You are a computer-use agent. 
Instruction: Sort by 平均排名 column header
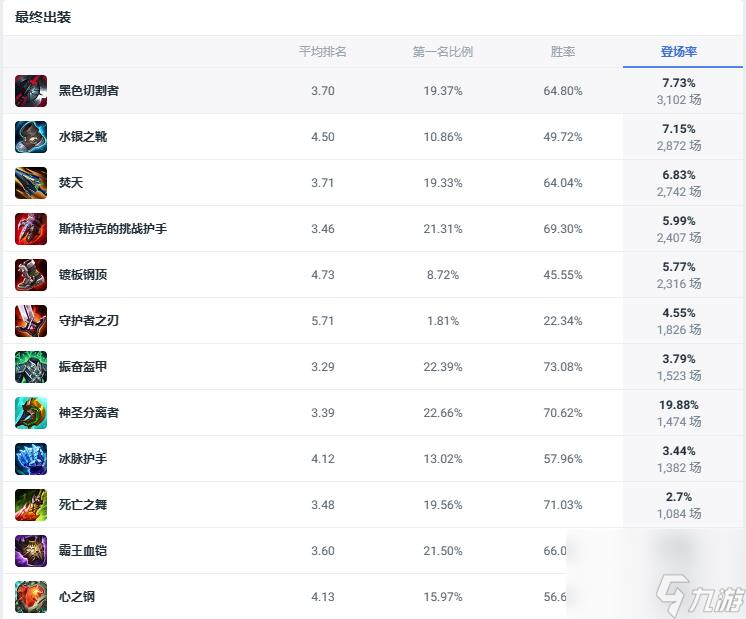point(323,51)
